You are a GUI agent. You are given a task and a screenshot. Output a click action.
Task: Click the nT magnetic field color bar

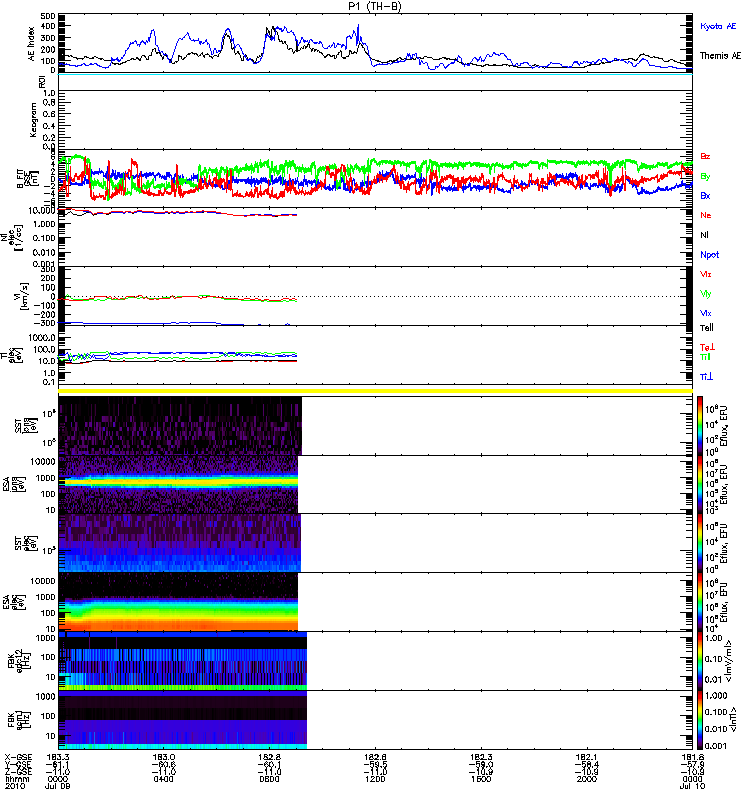700,720
